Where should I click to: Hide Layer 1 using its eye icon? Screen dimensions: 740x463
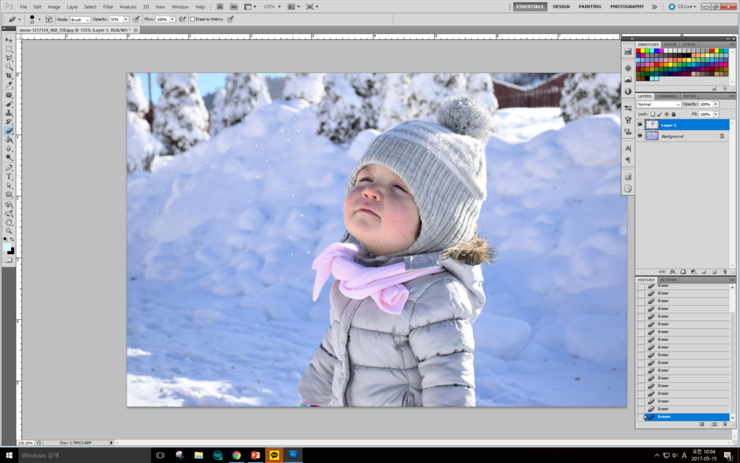[x=640, y=125]
